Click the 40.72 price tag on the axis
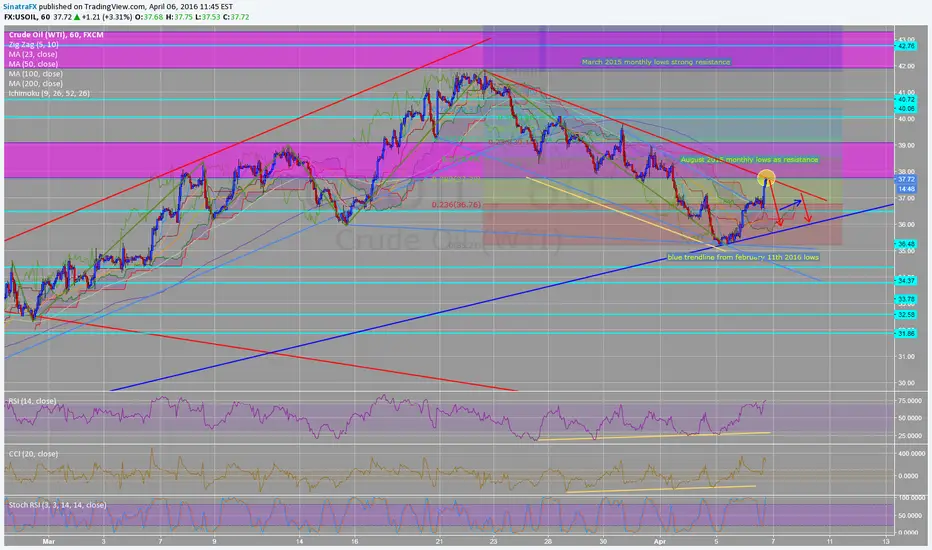The image size is (932, 550). [906, 100]
